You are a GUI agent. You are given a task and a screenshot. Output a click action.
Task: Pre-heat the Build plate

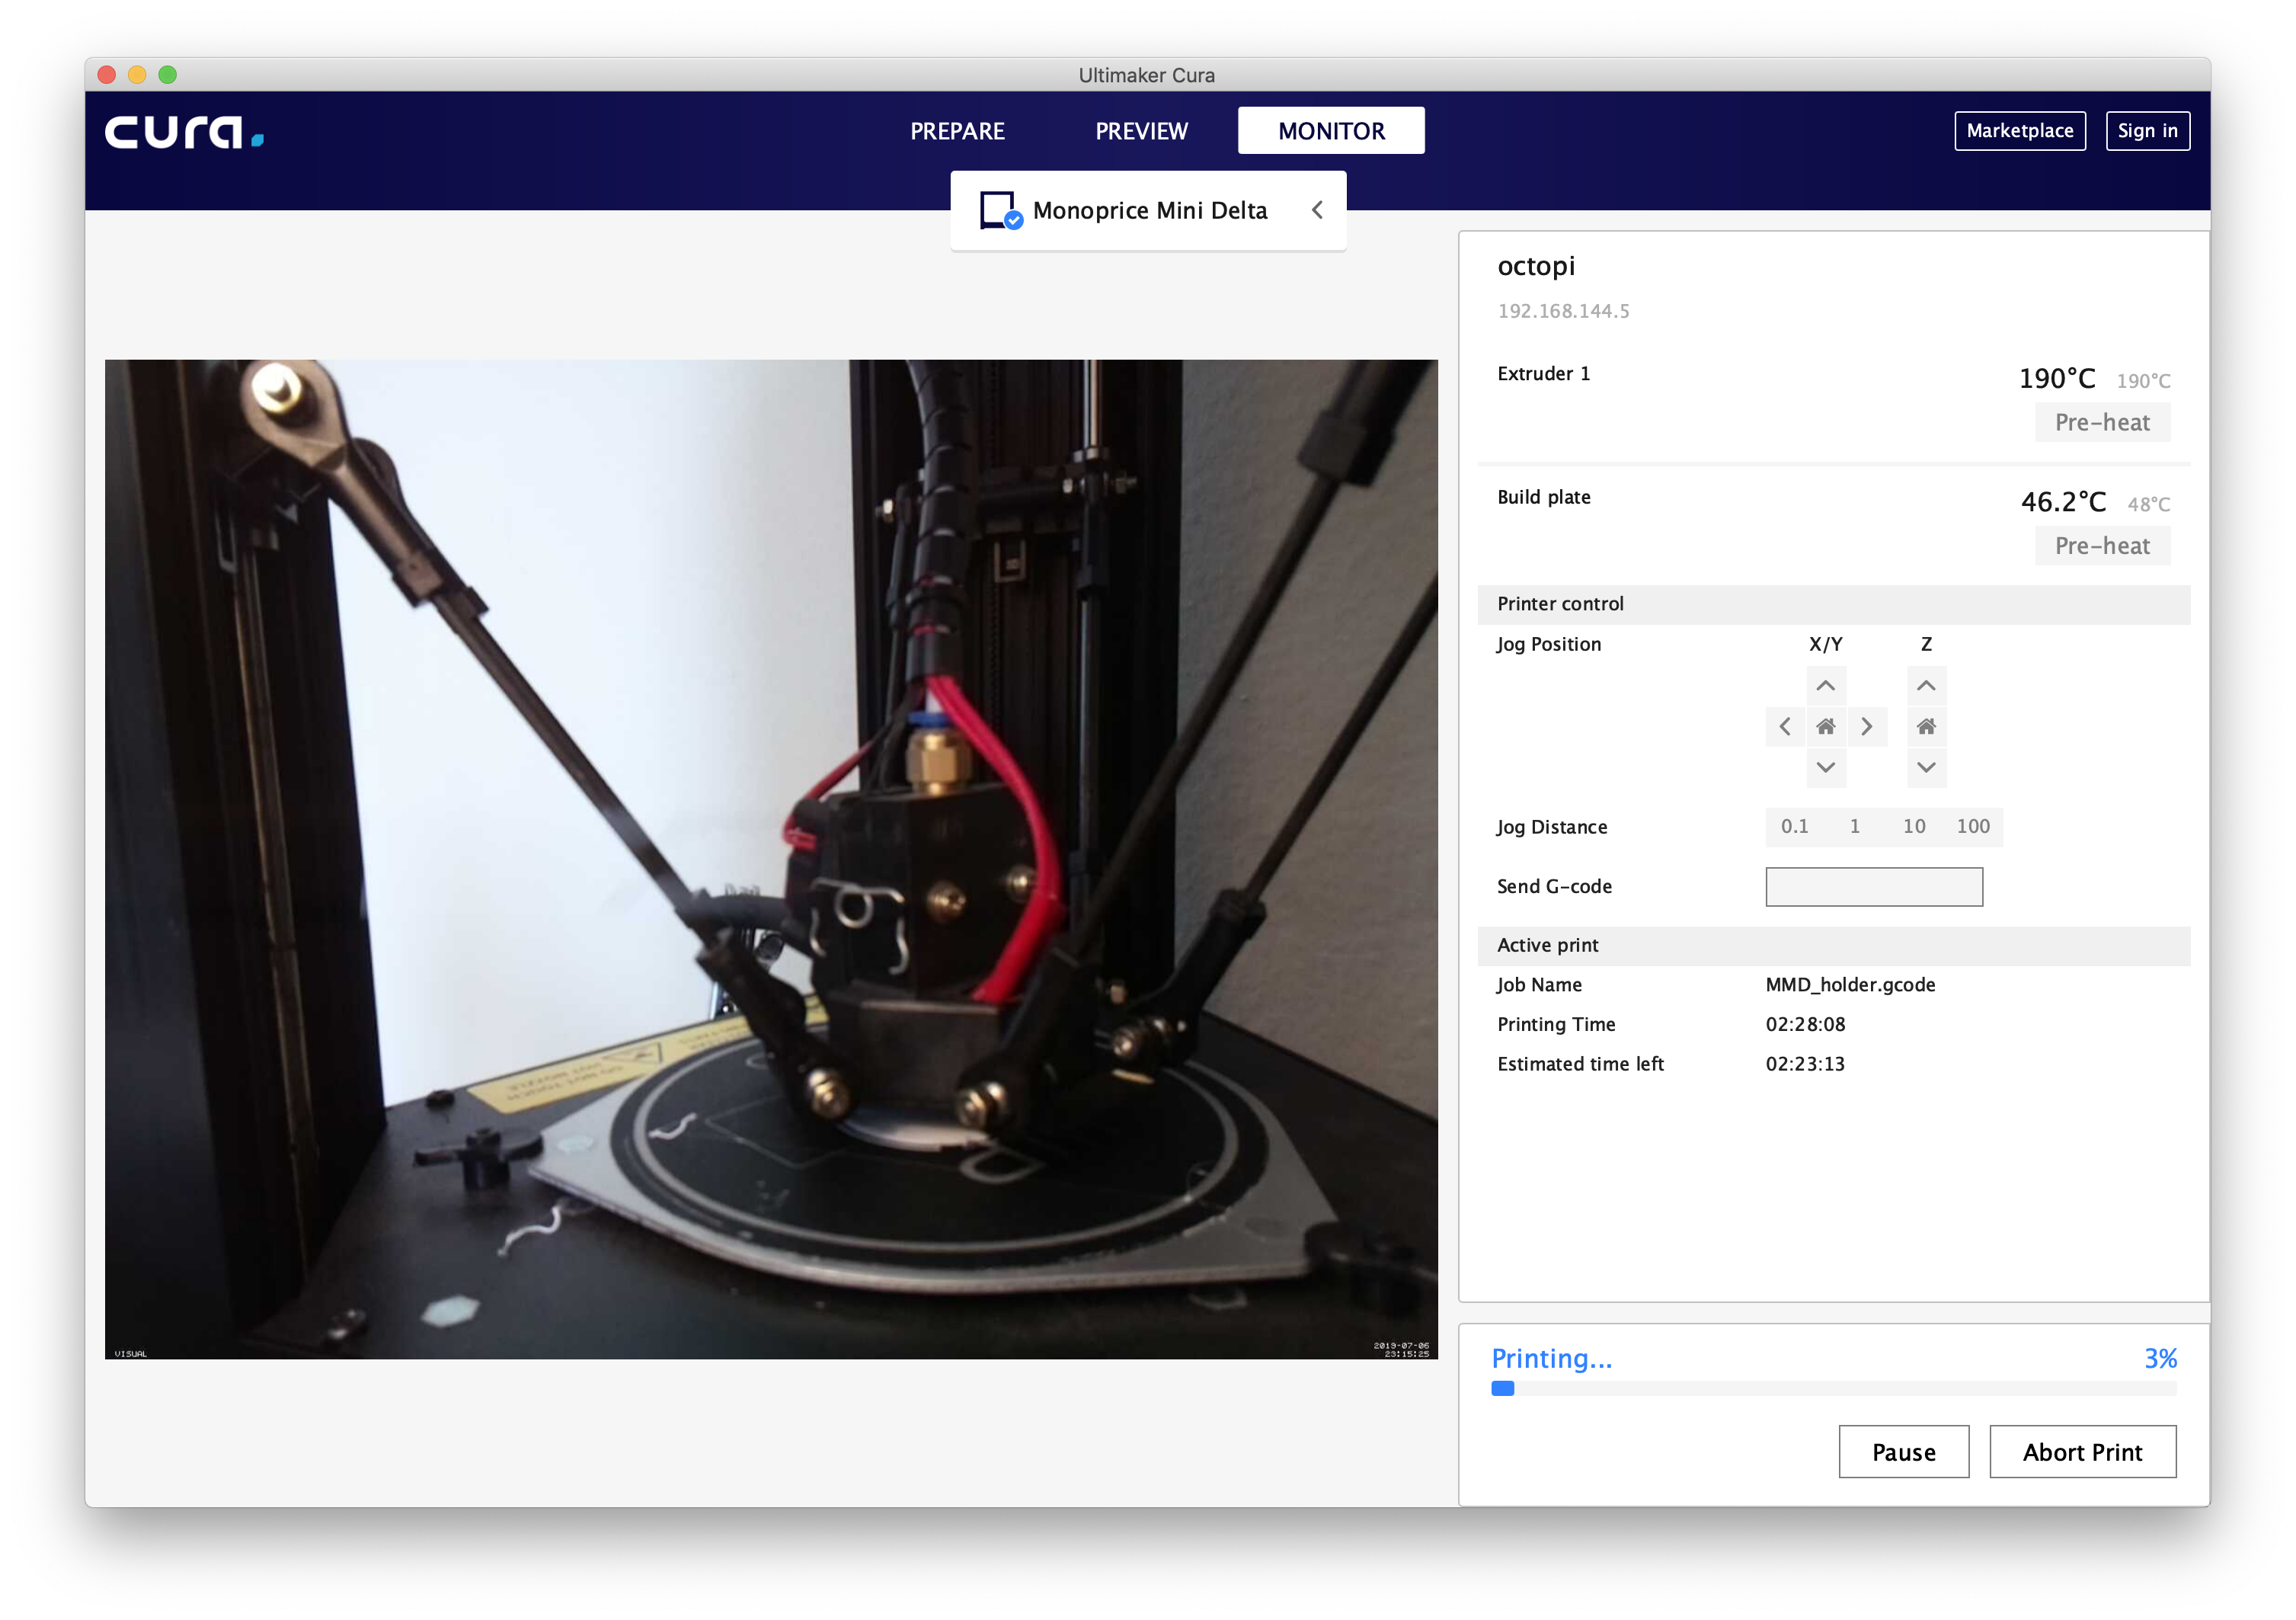click(x=2102, y=546)
